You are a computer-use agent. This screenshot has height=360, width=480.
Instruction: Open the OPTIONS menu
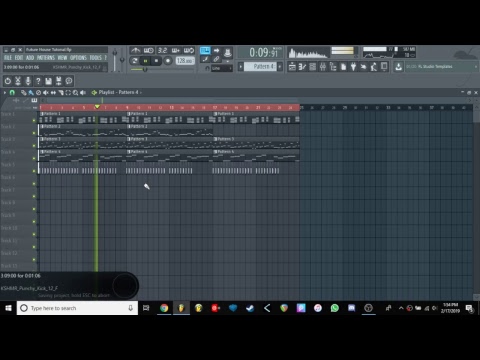(78, 58)
